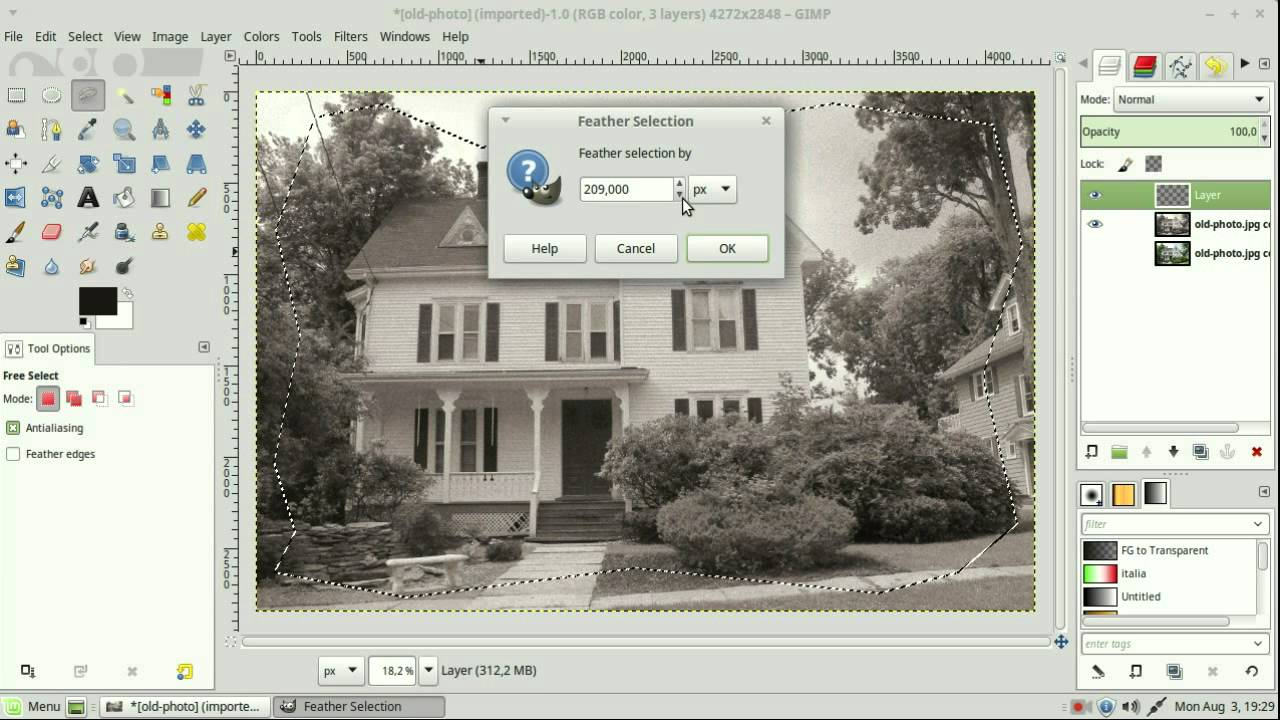
Task: Select the Dodge/Burn tool
Action: click(x=124, y=266)
